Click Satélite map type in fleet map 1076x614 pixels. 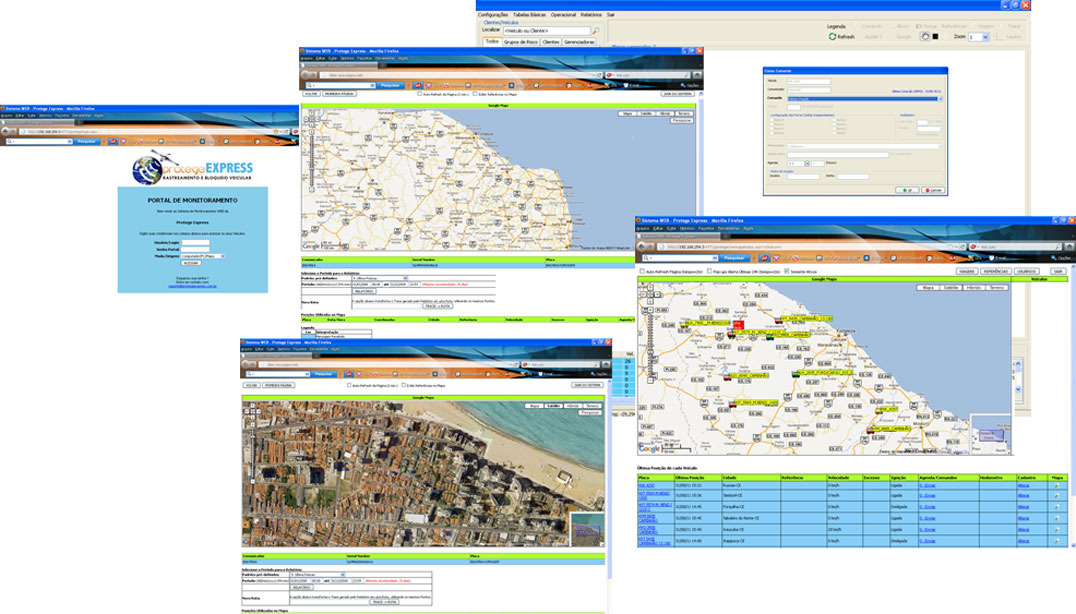(x=950, y=287)
